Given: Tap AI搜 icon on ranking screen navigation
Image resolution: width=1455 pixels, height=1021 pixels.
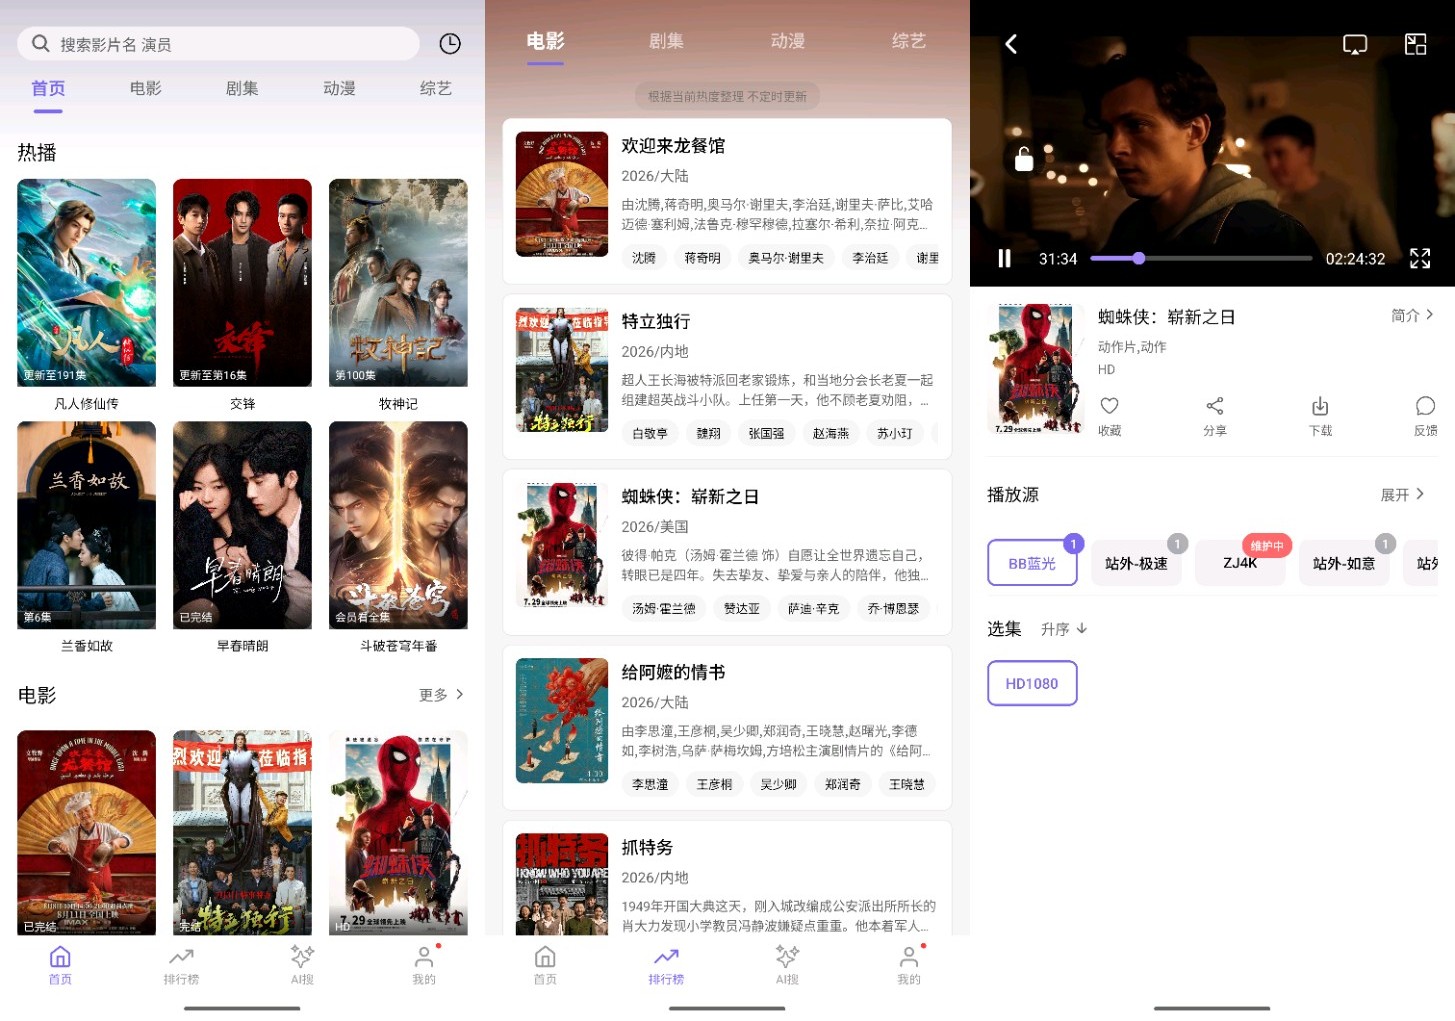Looking at the screenshot, I should [x=787, y=957].
